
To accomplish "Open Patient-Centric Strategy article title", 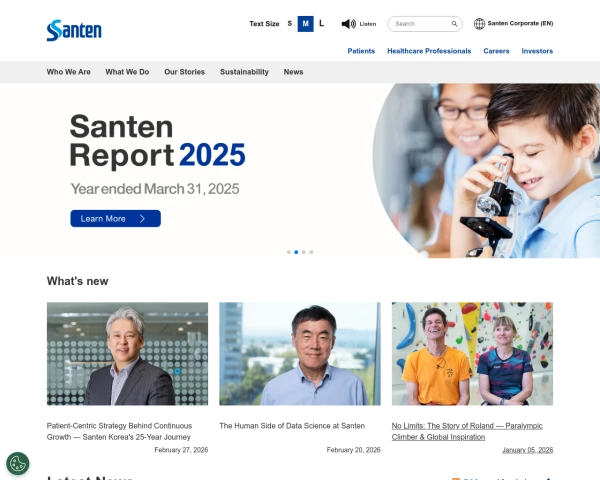I will [x=119, y=431].
